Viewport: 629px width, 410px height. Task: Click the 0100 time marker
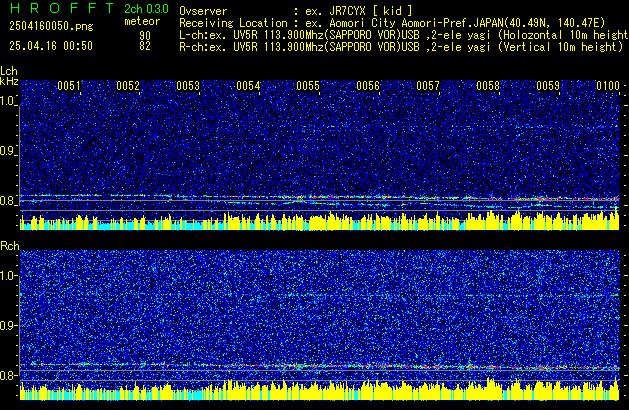(608, 86)
